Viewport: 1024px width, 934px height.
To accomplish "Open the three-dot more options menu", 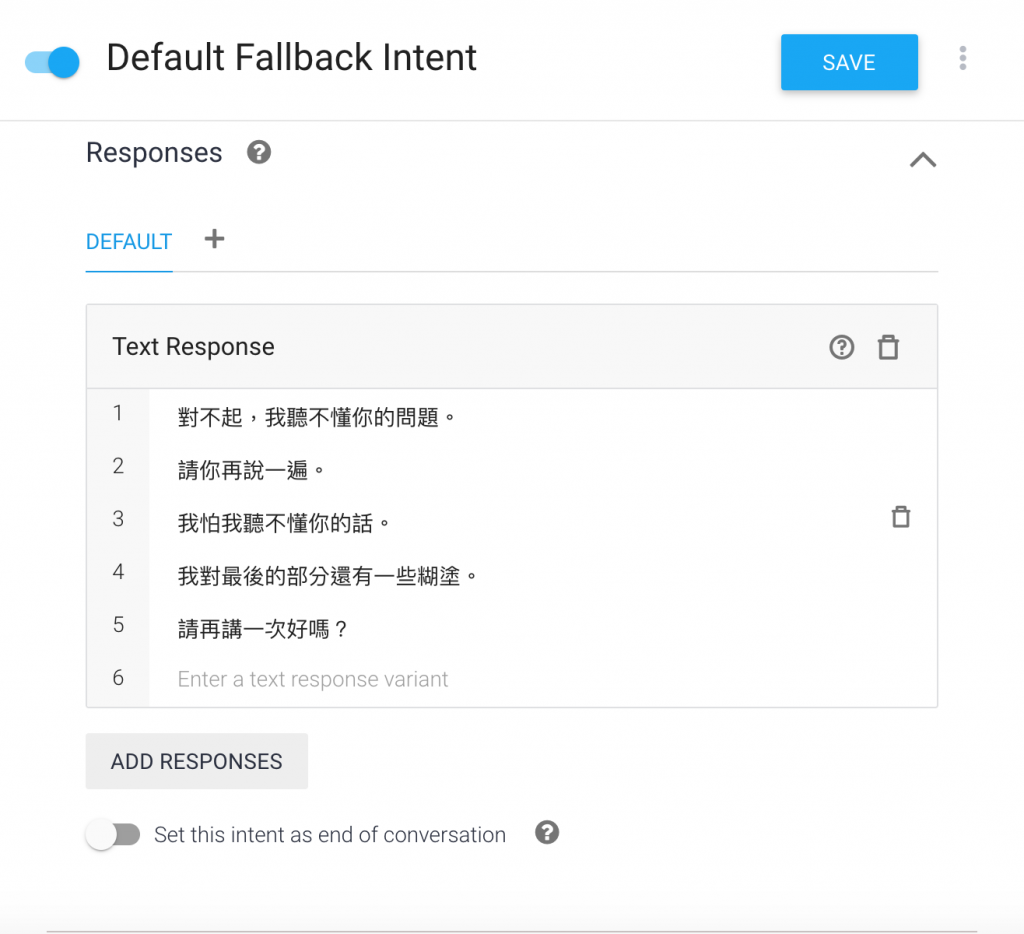I will click(x=962, y=58).
